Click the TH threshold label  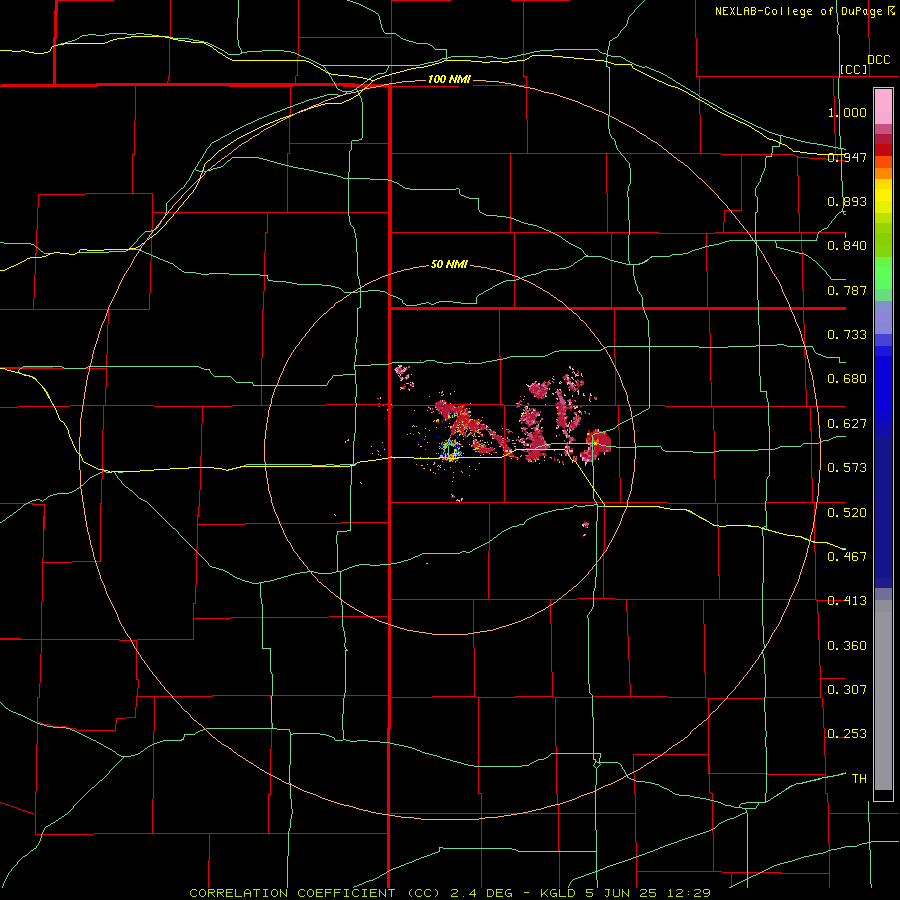click(859, 779)
